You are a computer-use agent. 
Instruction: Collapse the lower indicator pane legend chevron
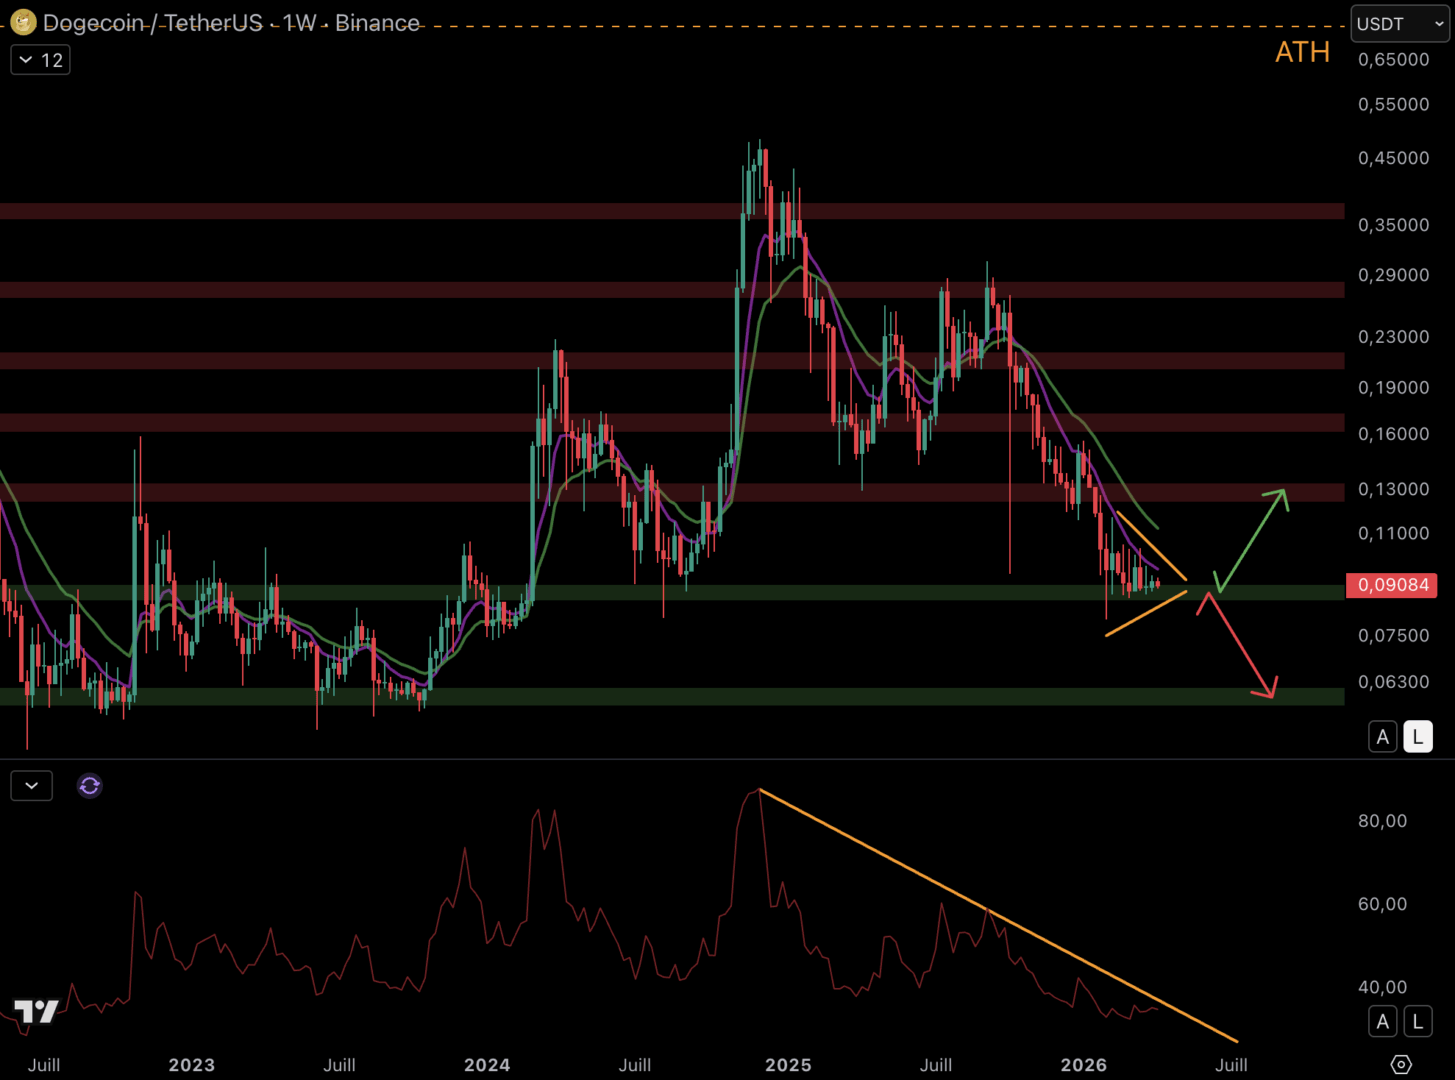(32, 786)
